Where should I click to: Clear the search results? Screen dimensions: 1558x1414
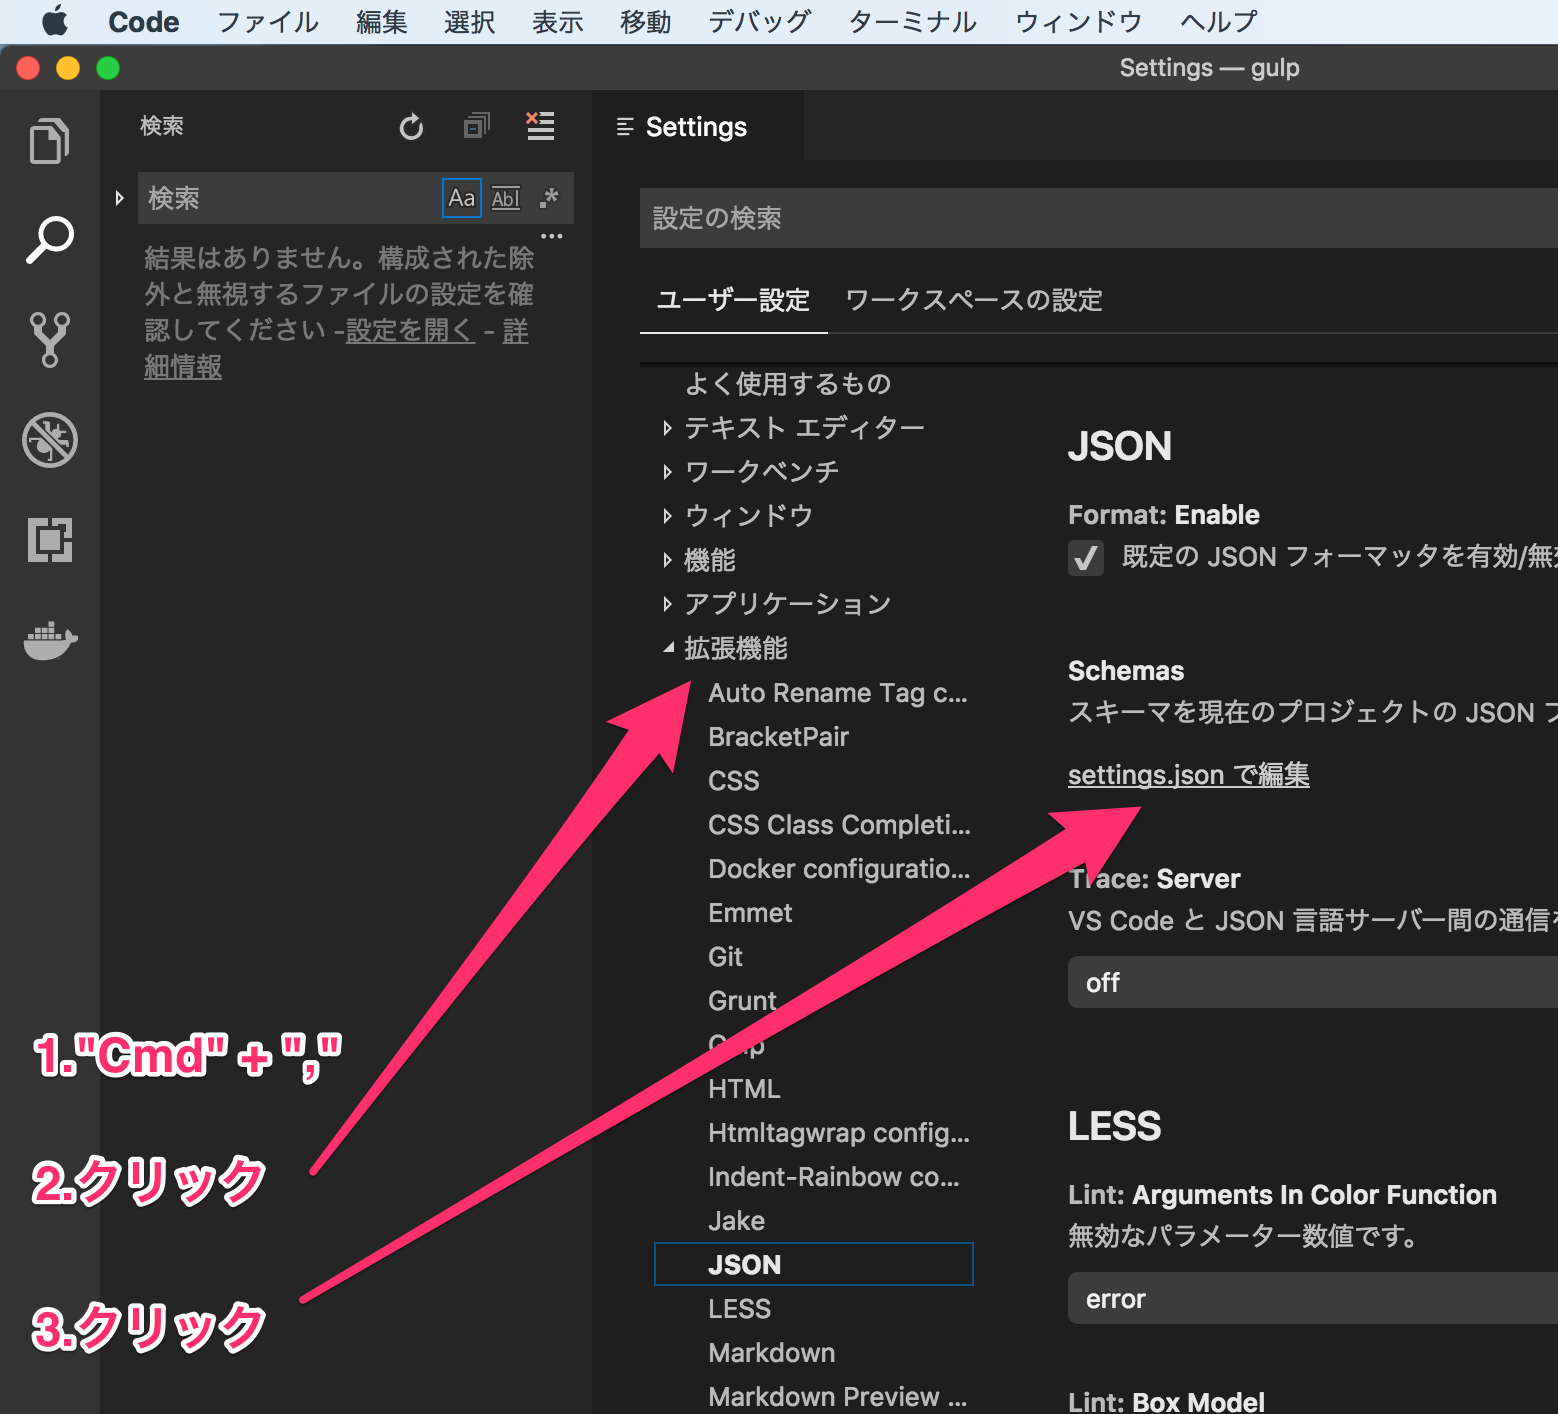[x=540, y=126]
